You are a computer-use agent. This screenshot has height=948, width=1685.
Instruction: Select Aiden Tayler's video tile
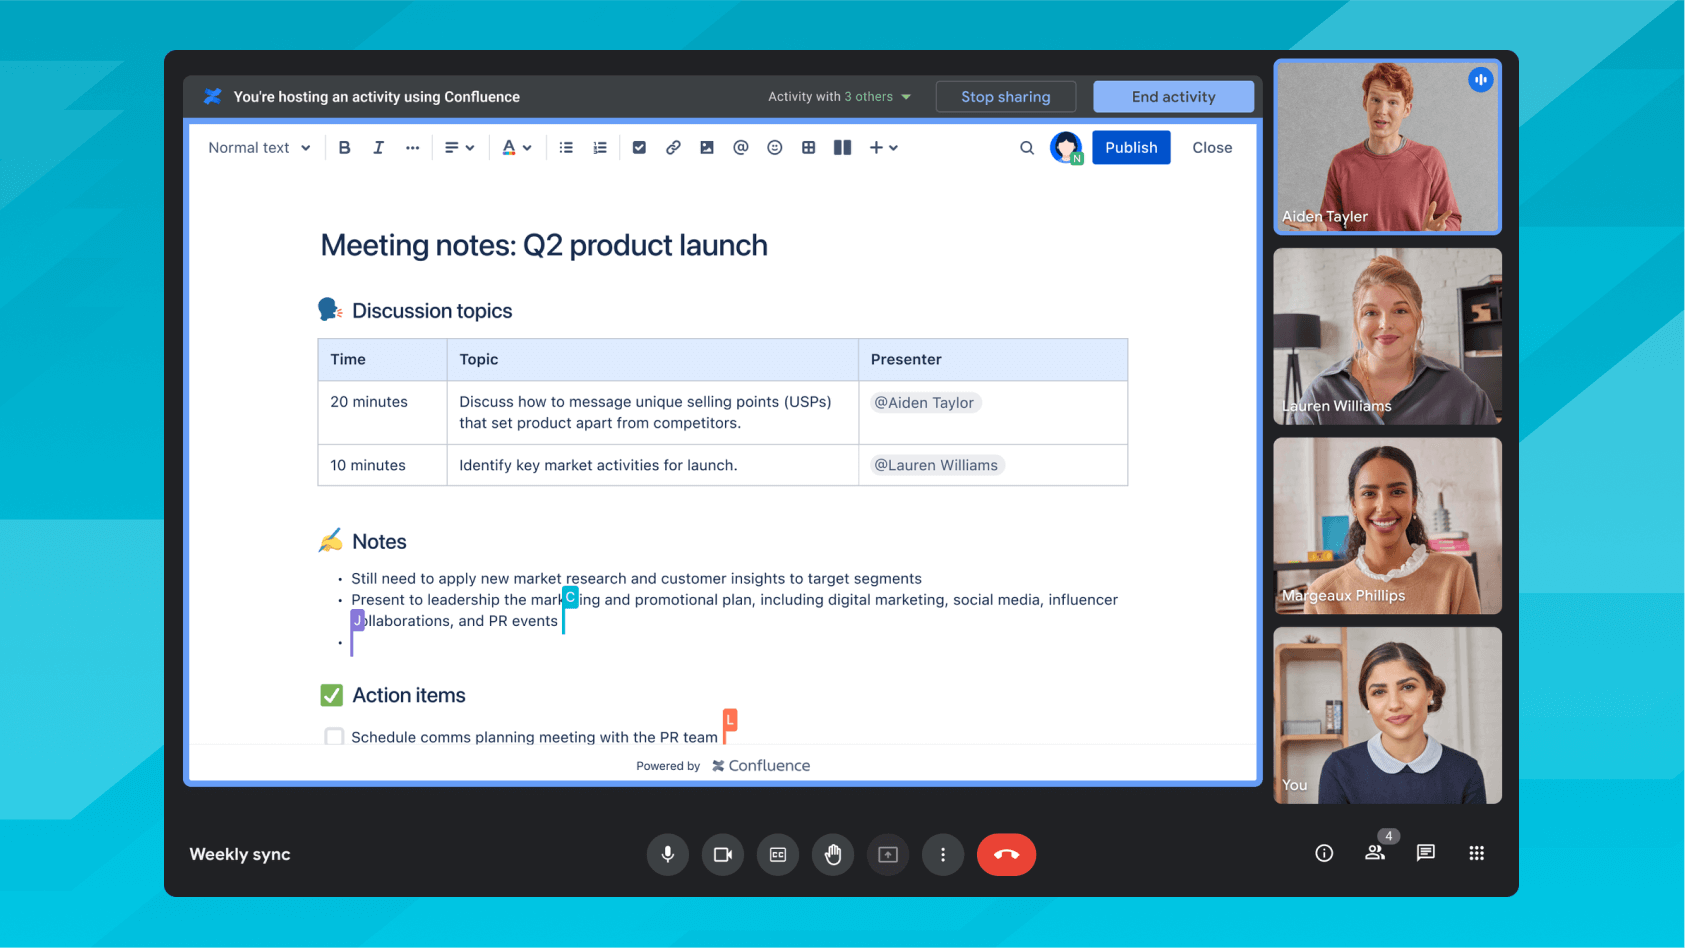pos(1387,147)
